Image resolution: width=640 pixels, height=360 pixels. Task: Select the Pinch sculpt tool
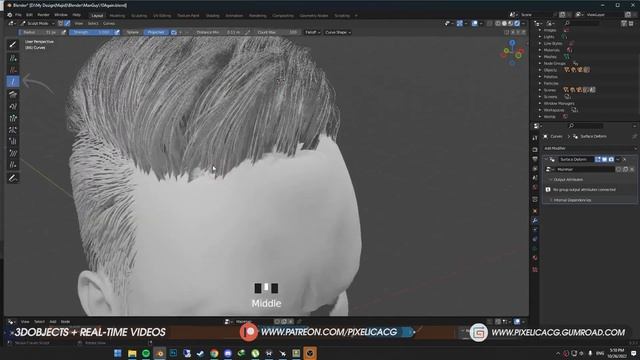click(13, 130)
